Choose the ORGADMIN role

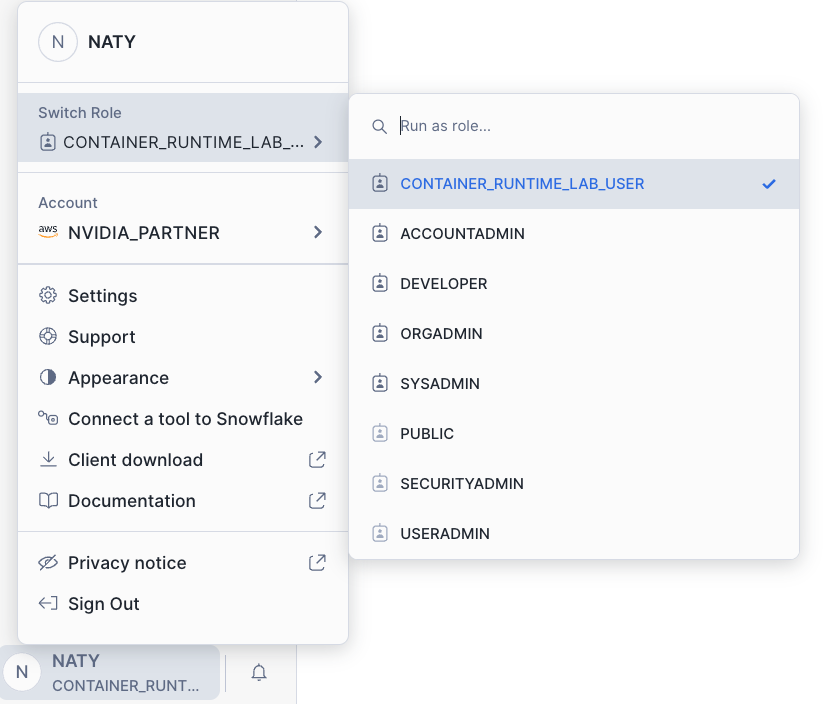[574, 333]
